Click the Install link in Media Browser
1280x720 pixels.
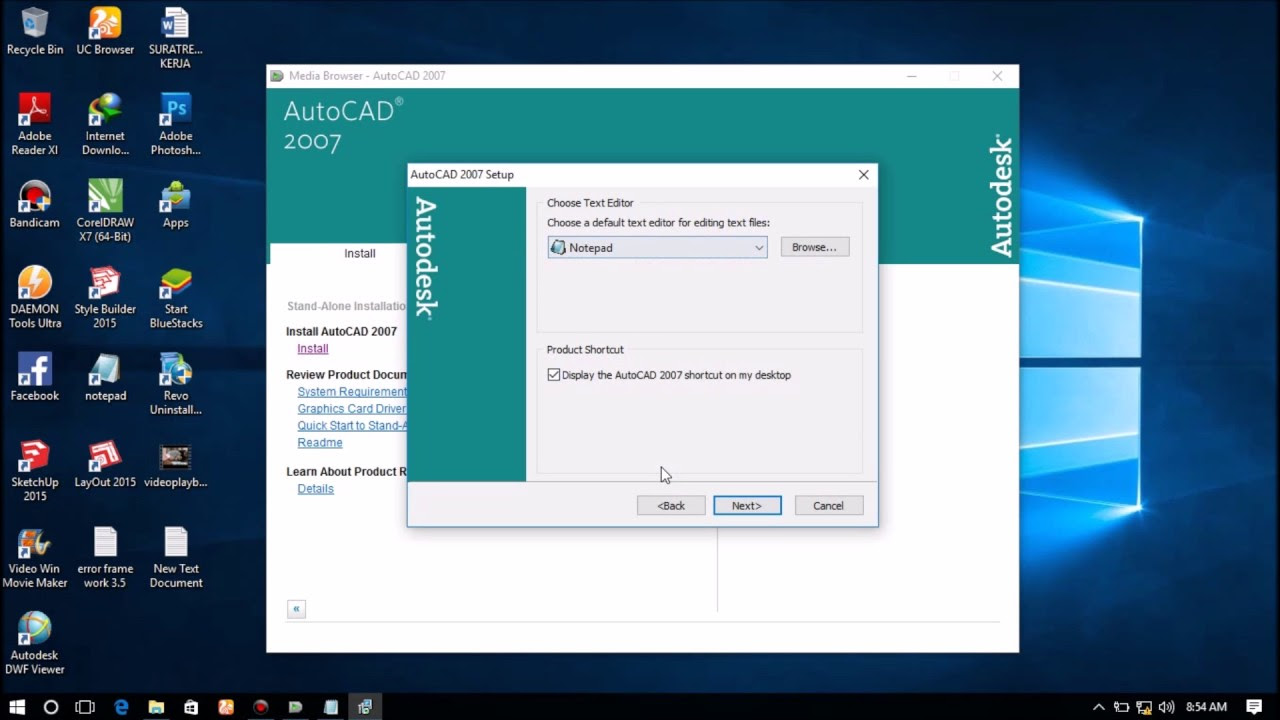[313, 349]
